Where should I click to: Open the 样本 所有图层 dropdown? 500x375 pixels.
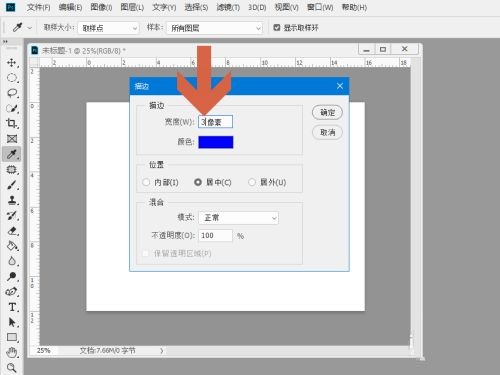coord(215,28)
